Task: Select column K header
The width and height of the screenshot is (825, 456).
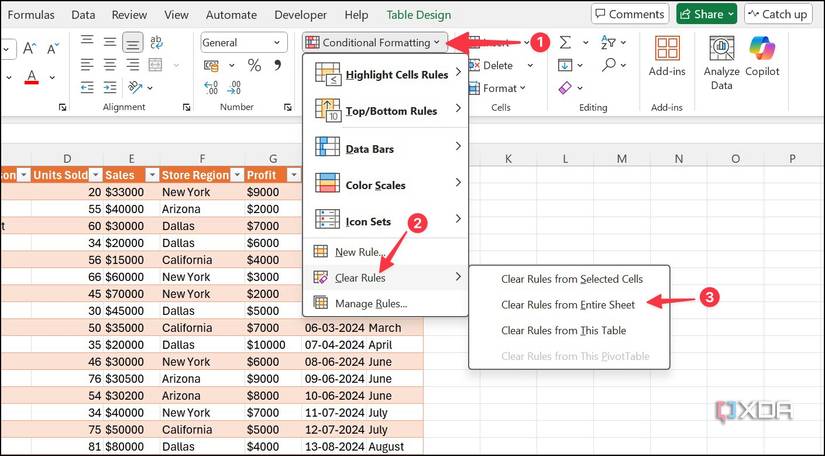Action: point(508,159)
